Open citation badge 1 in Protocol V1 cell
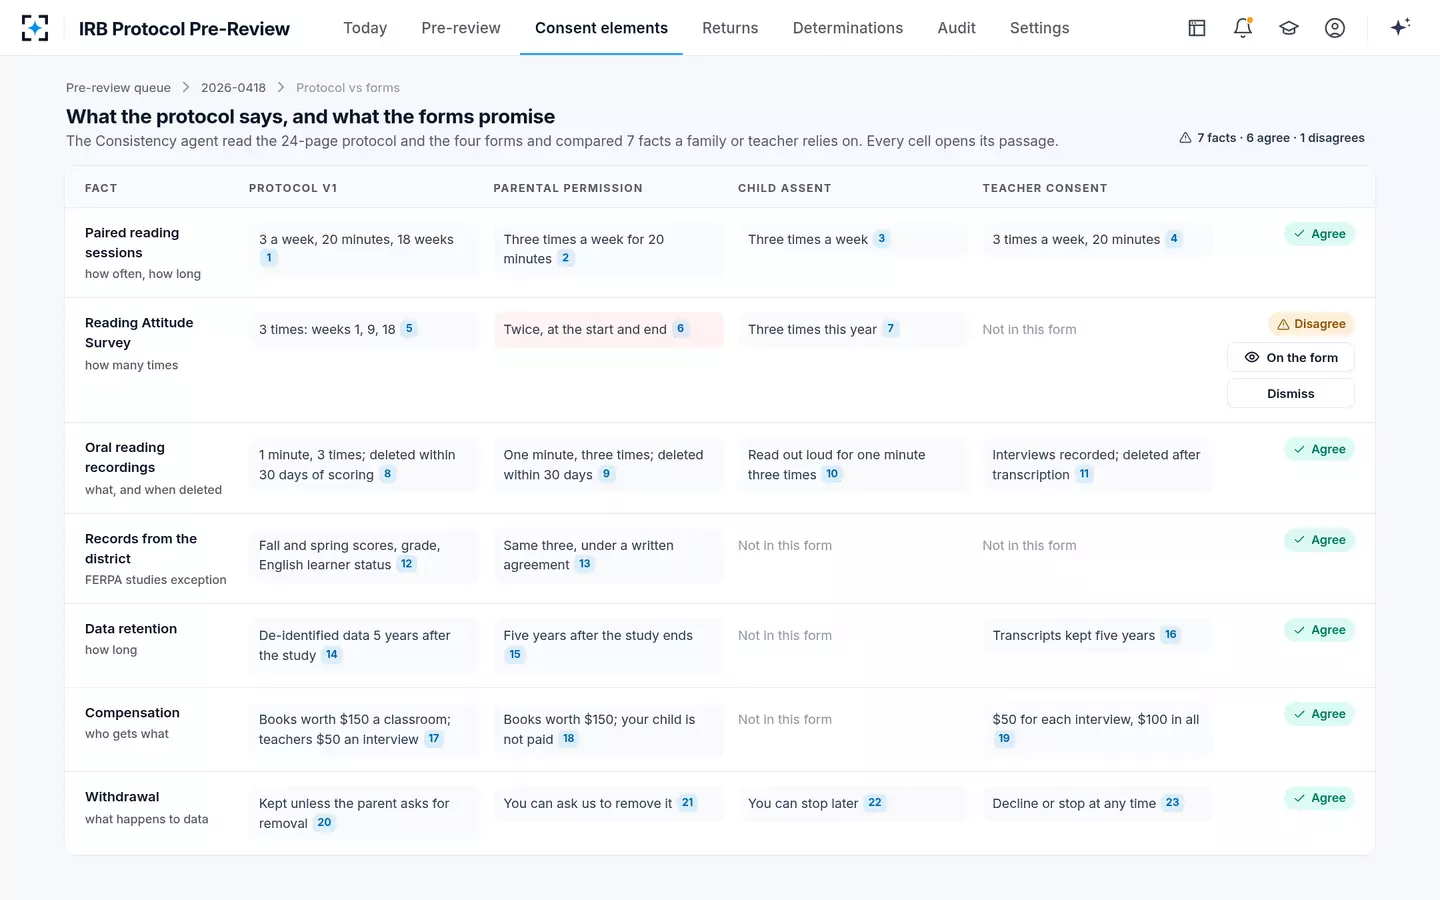This screenshot has width=1440, height=900. click(x=269, y=258)
